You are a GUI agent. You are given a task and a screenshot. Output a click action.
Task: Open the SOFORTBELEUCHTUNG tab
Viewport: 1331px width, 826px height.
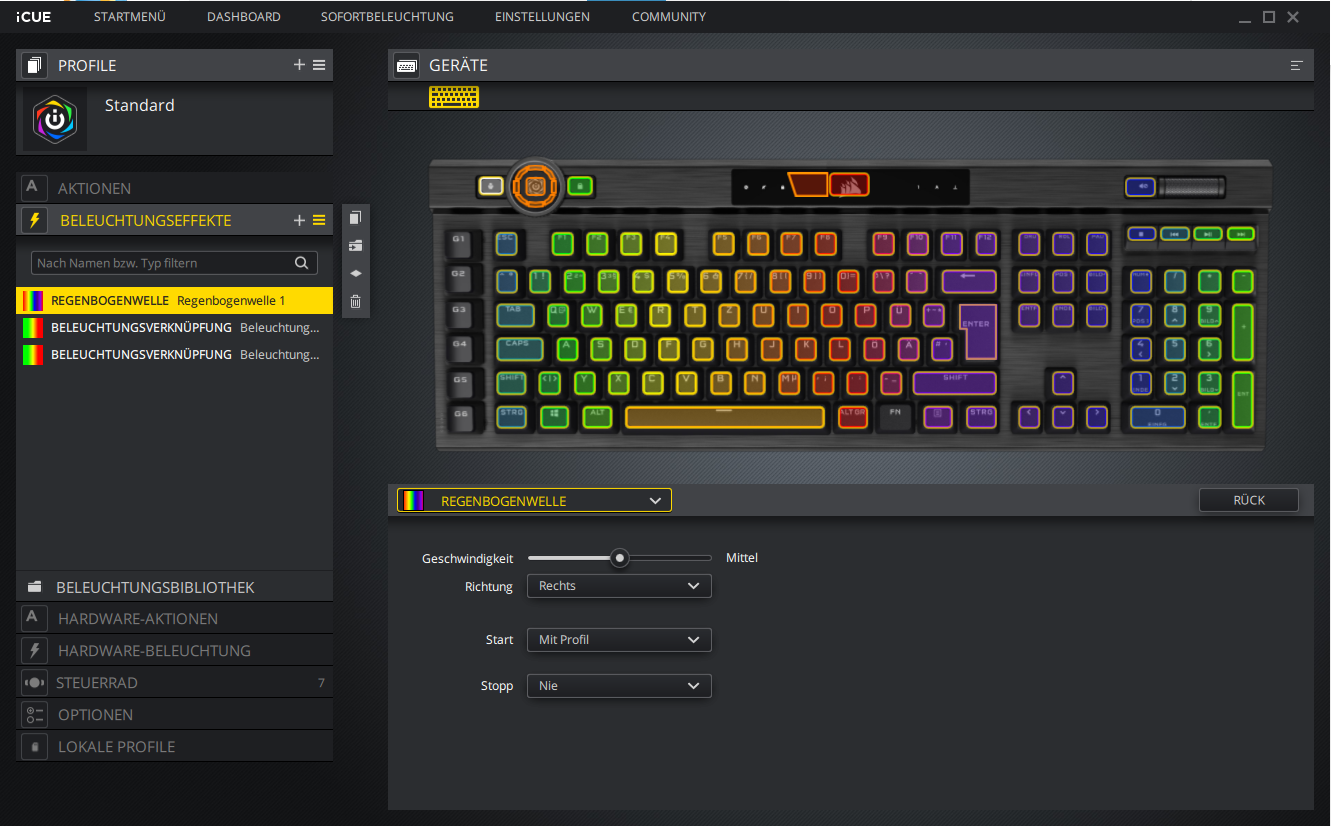coord(387,17)
